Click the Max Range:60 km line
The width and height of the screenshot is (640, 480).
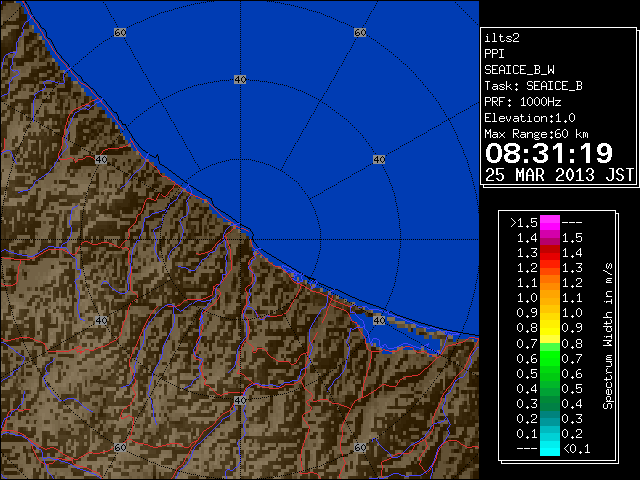pos(537,134)
